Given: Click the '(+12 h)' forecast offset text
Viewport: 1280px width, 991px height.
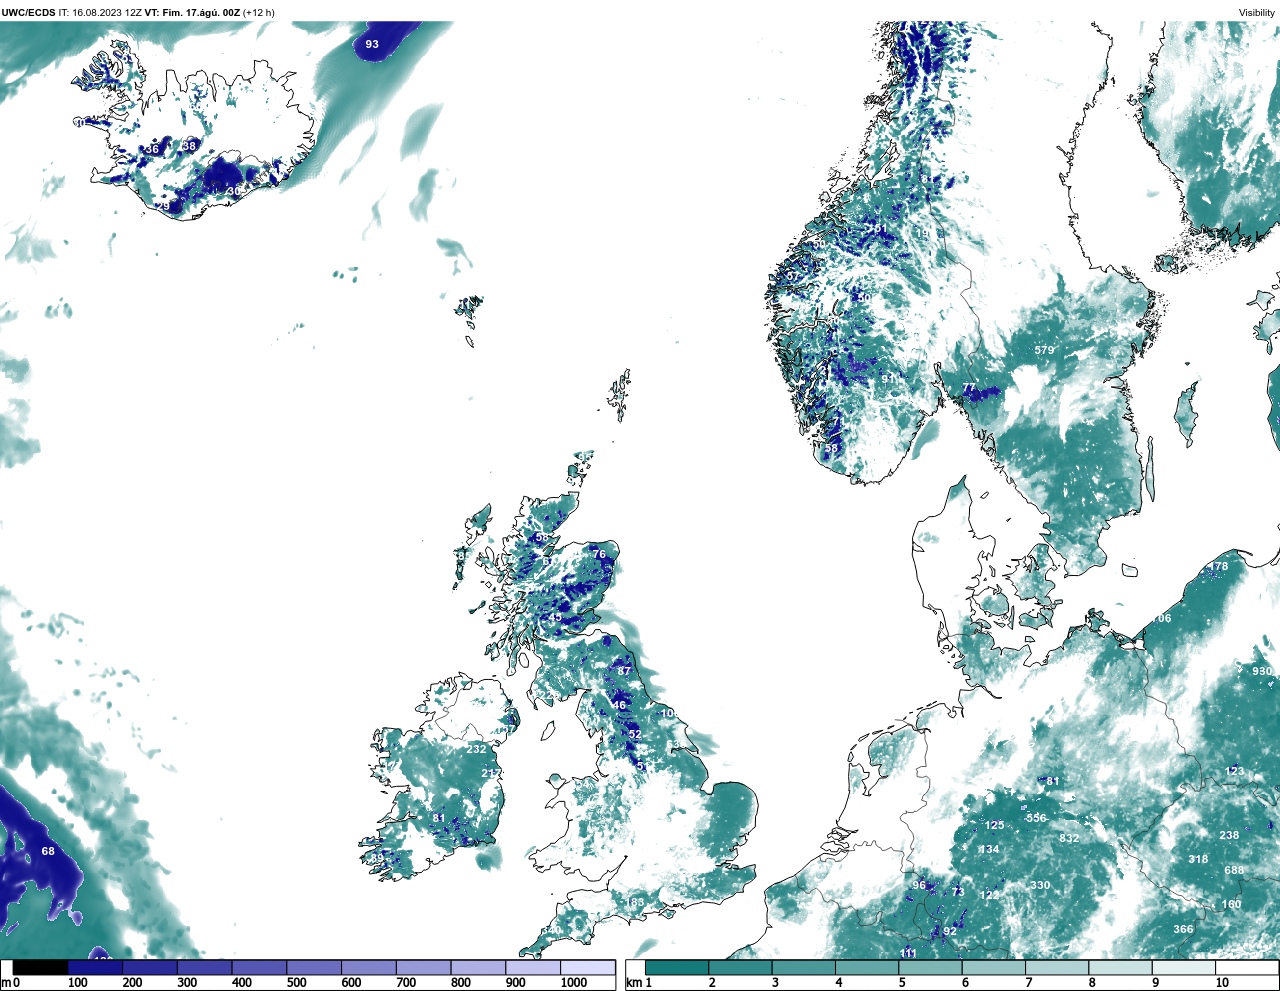Looking at the screenshot, I should click(x=259, y=13).
